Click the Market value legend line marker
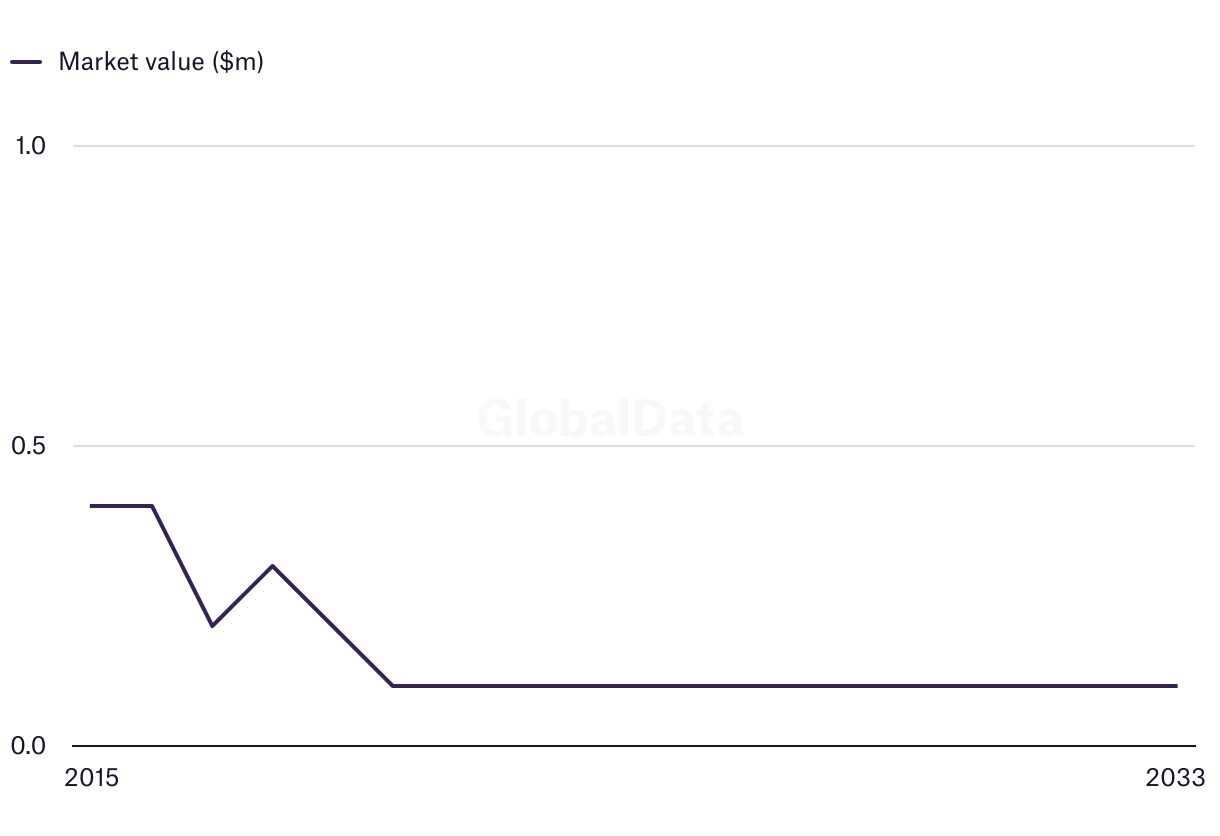Screen dimensions: 1220x836 [x=26, y=62]
